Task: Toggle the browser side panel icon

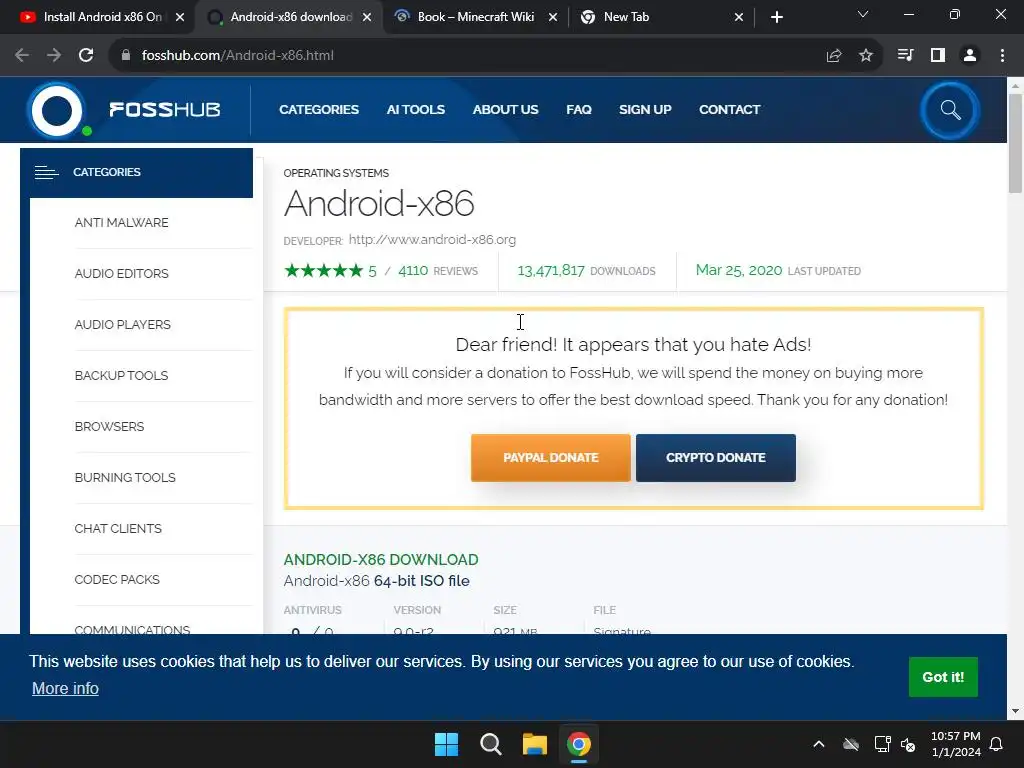Action: [x=938, y=56]
